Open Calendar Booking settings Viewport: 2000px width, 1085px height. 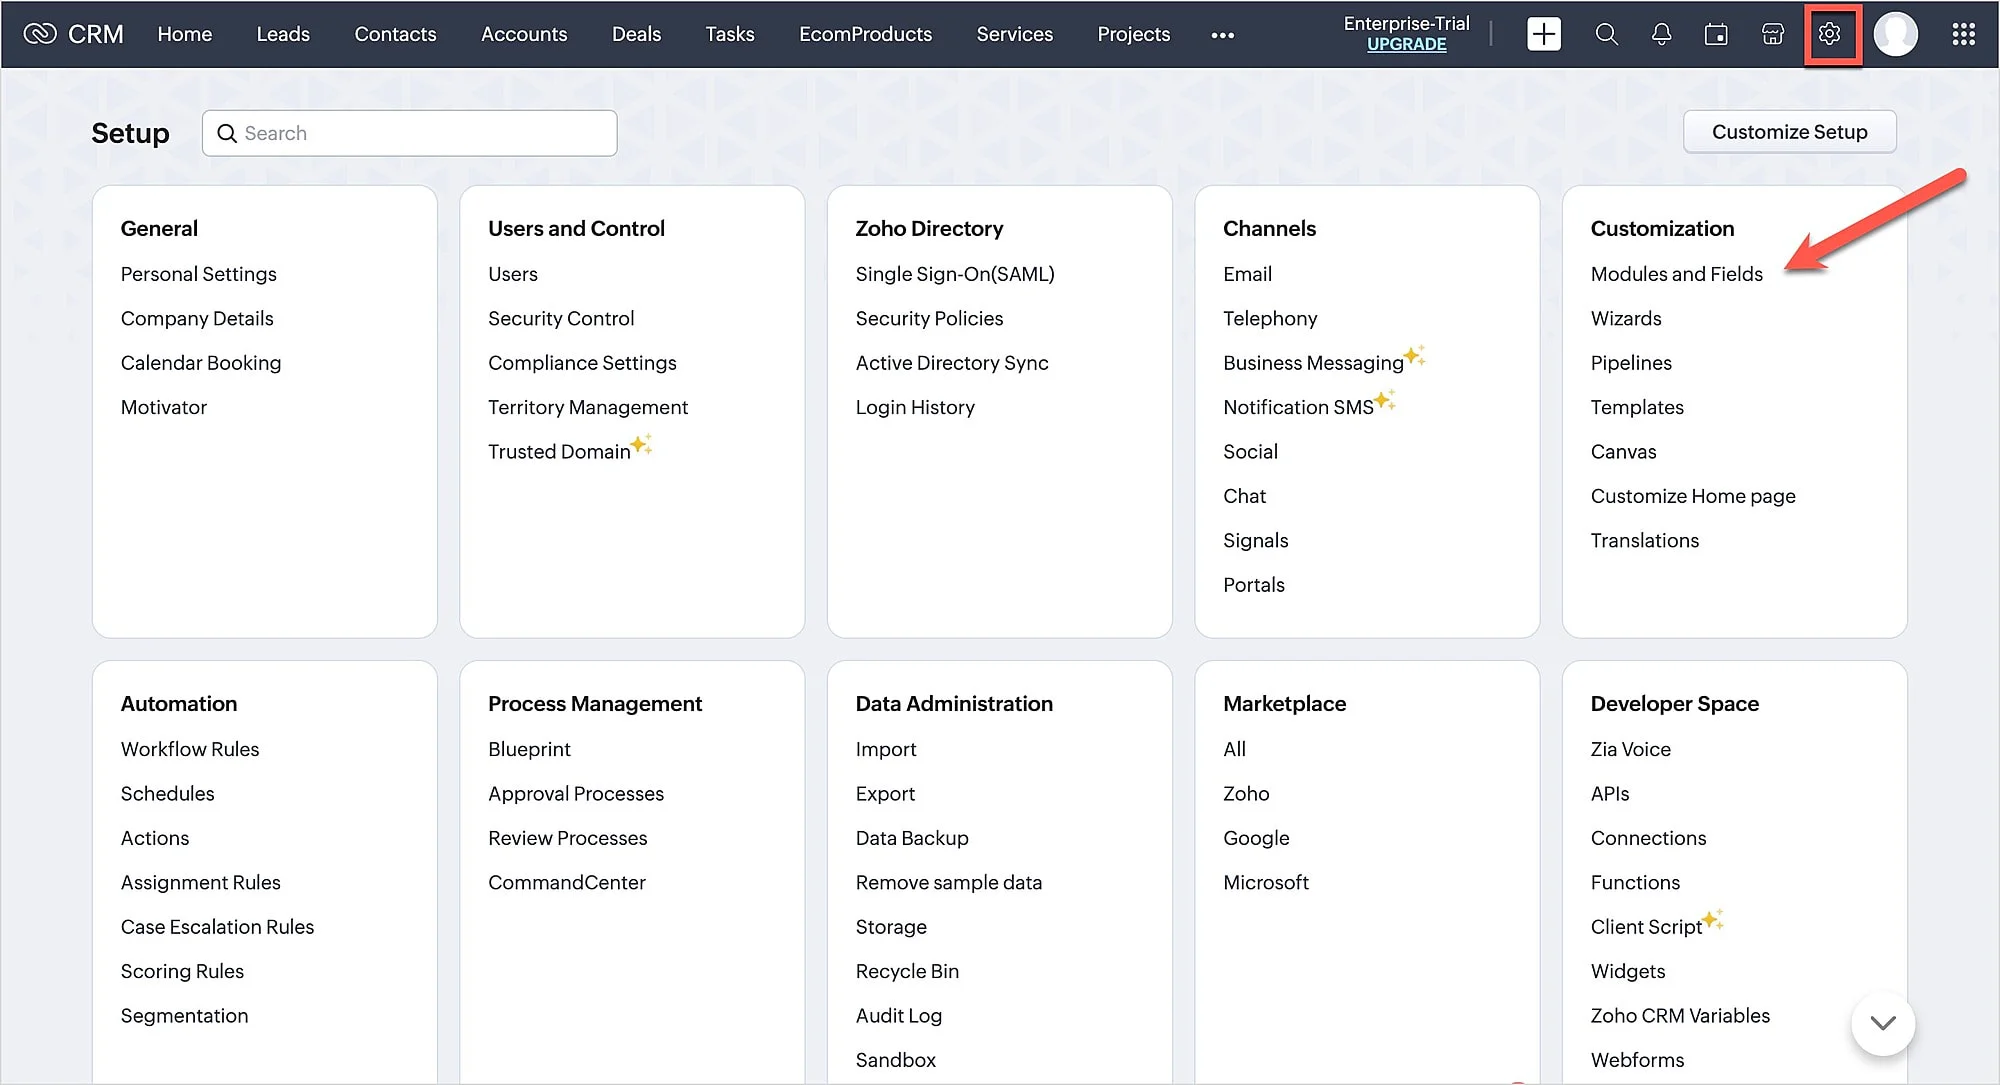[x=201, y=363]
